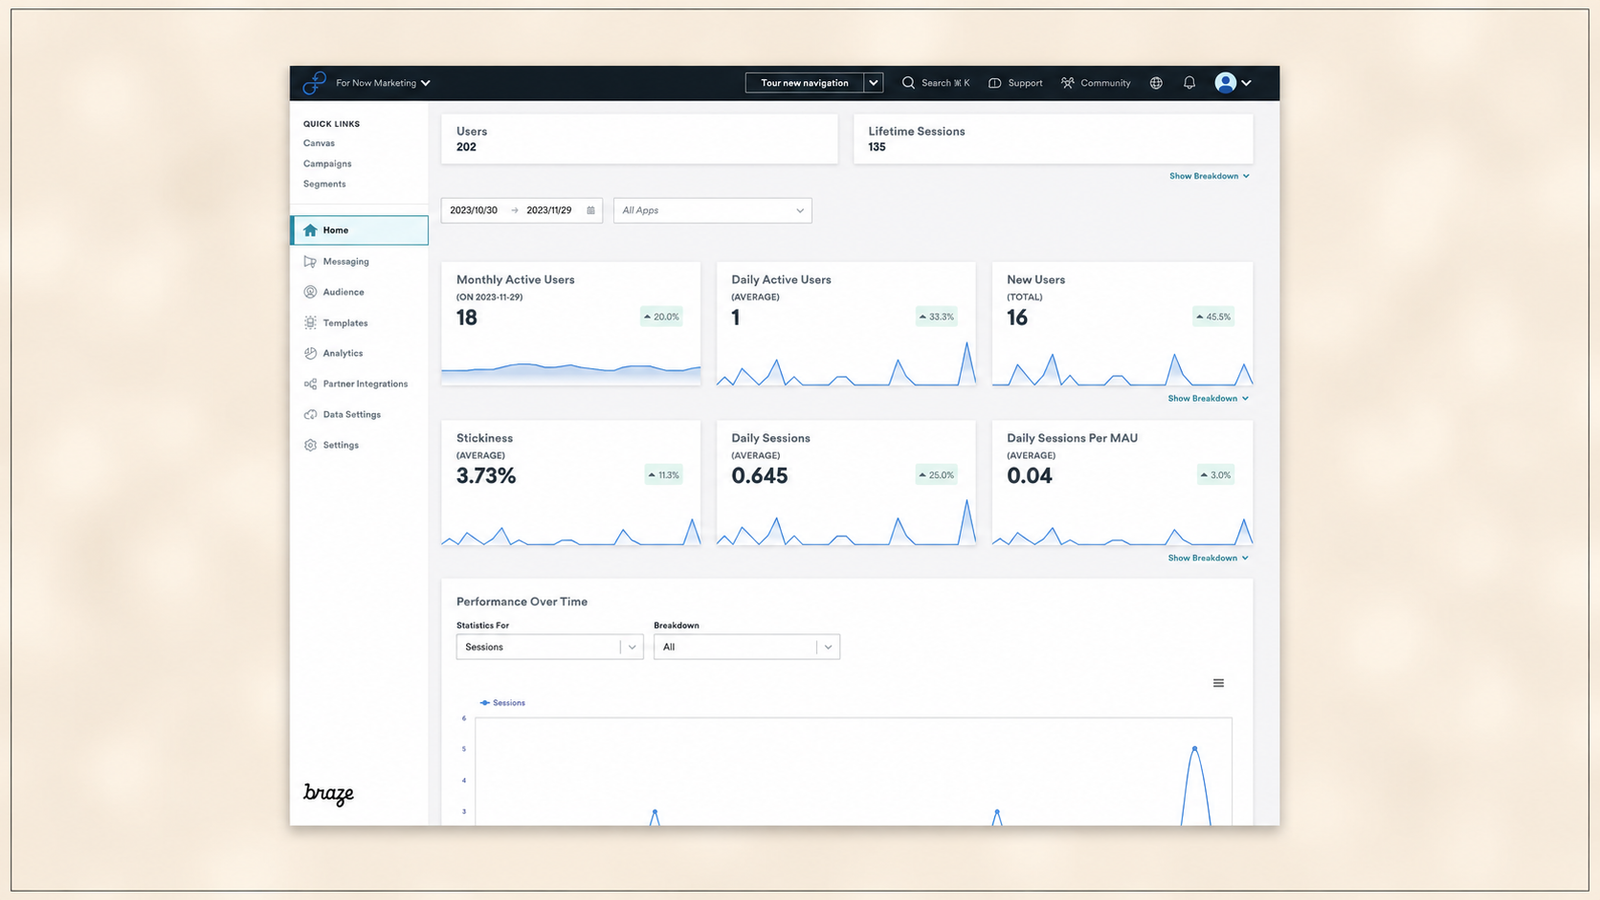
Task: Click the Stickiness value 3.73%
Action: pyautogui.click(x=486, y=476)
